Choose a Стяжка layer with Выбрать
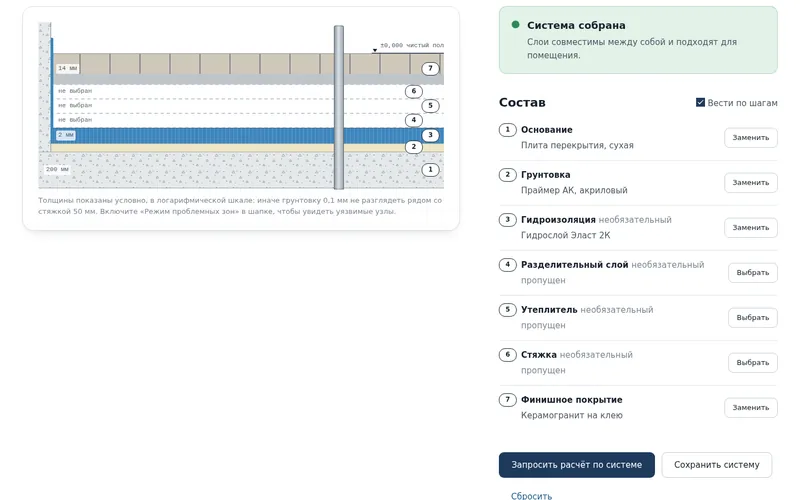The image size is (800, 500). tap(753, 362)
